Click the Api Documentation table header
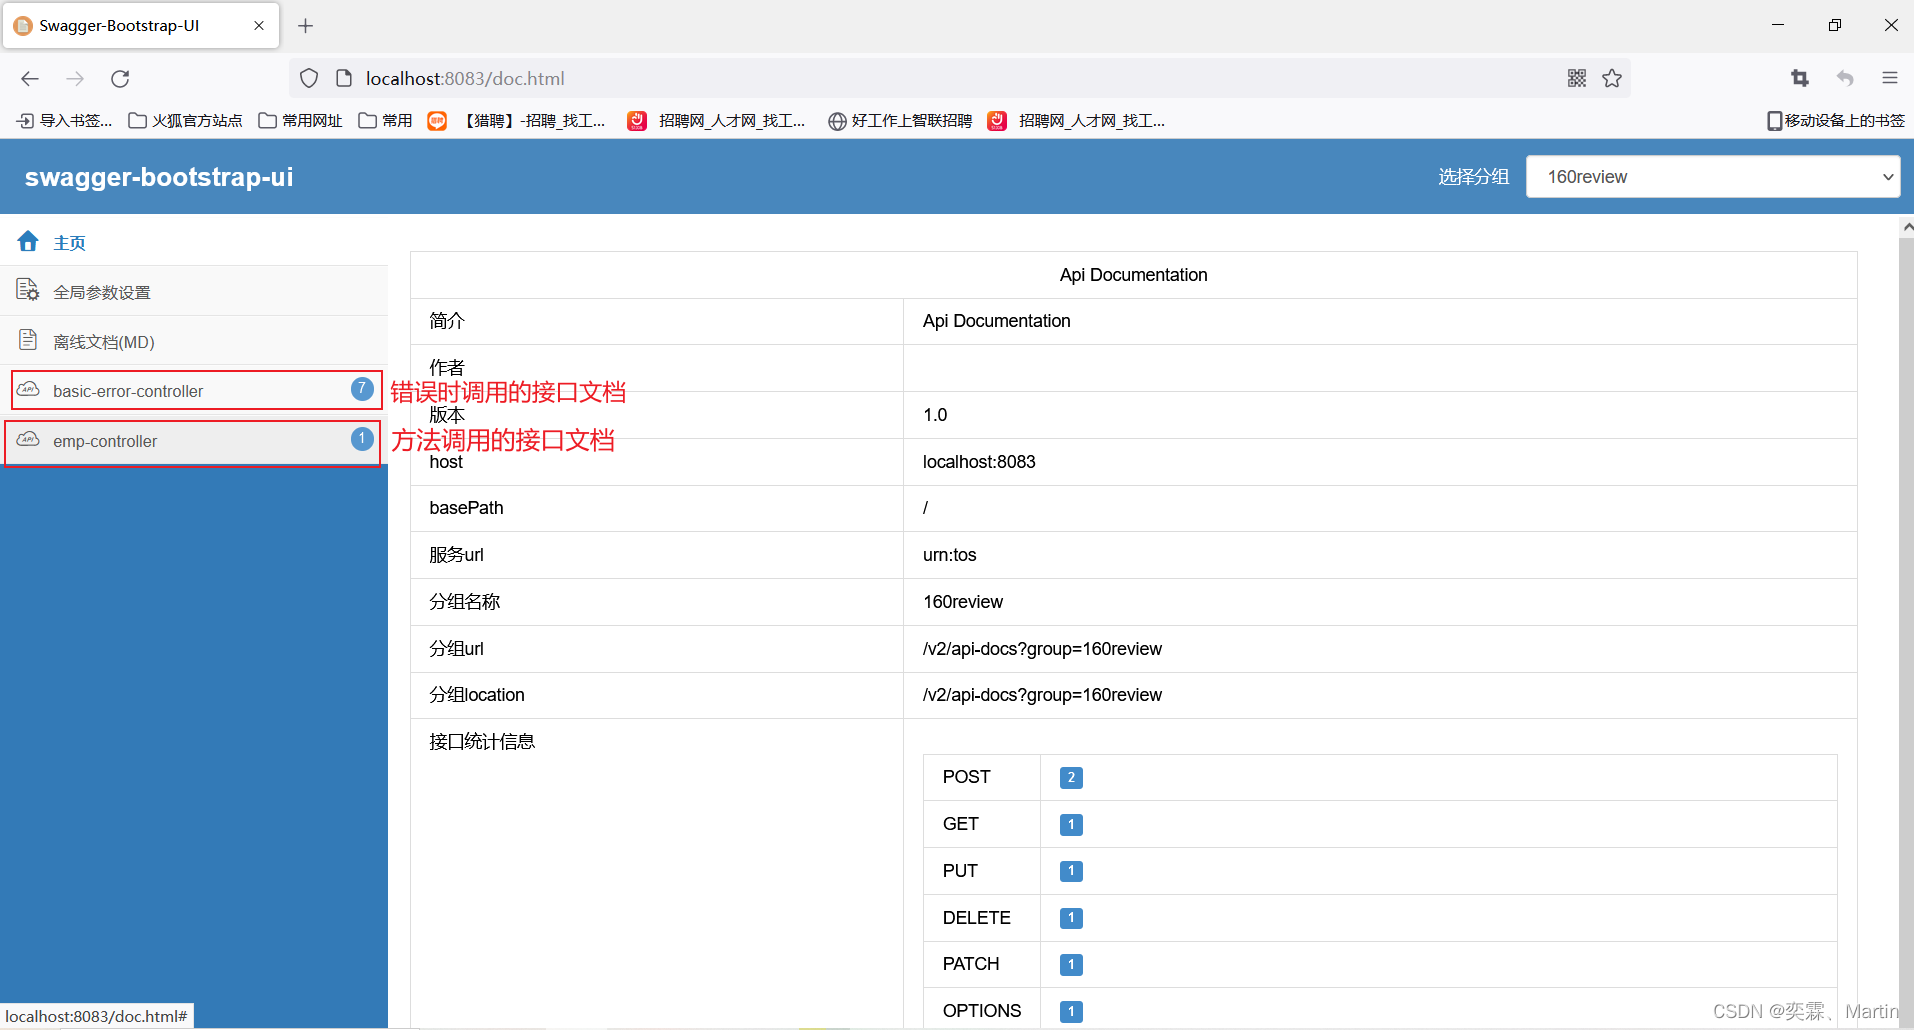 [x=1134, y=275]
